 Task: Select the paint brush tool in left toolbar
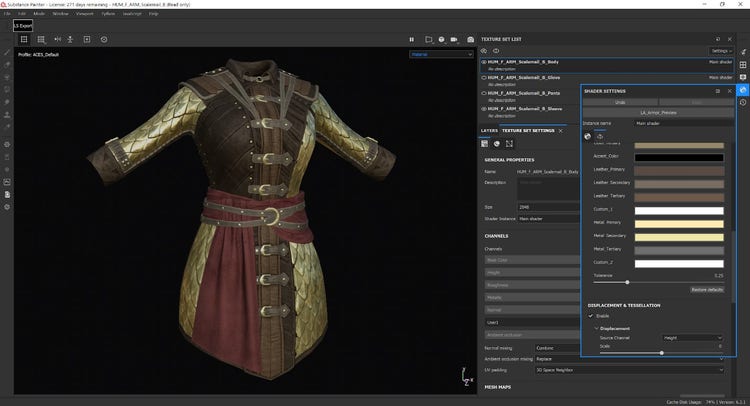pos(7,52)
